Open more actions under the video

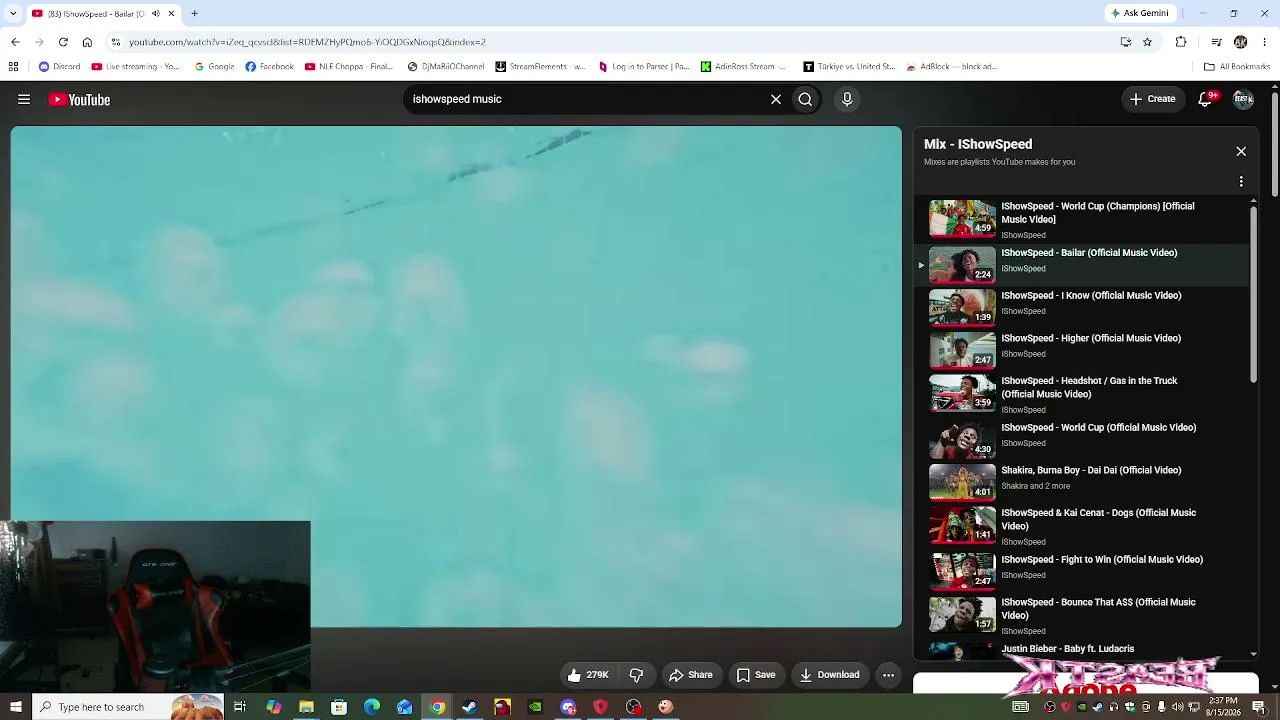point(888,675)
